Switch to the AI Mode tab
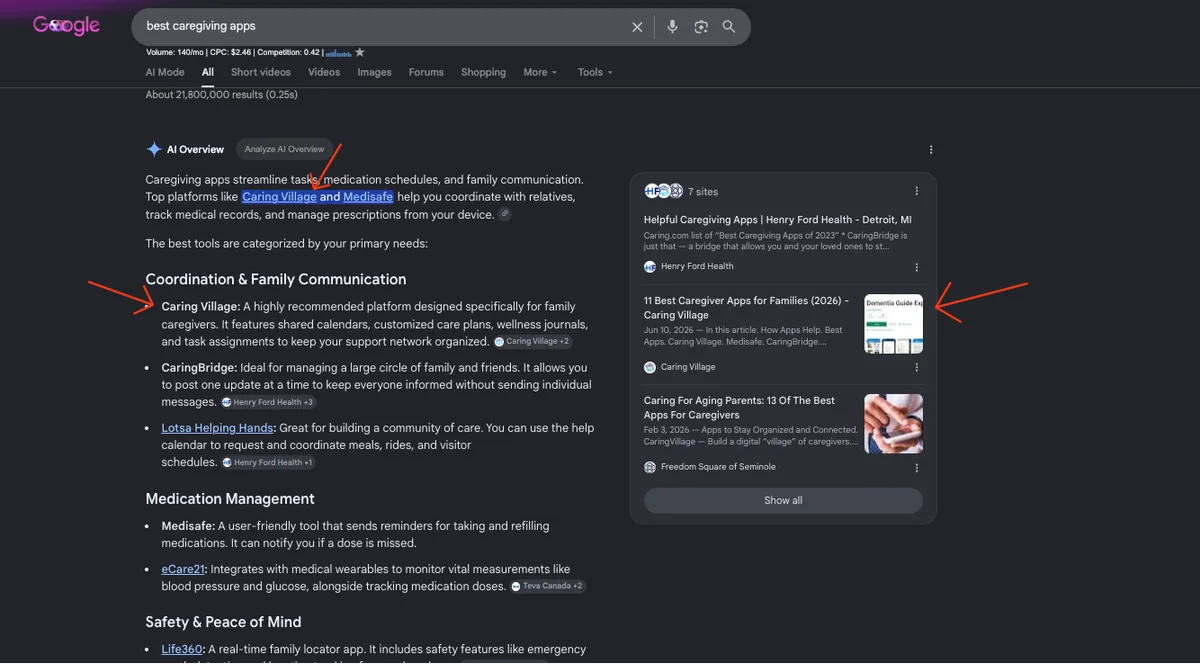Screen dimensions: 1200x664 coord(165,72)
